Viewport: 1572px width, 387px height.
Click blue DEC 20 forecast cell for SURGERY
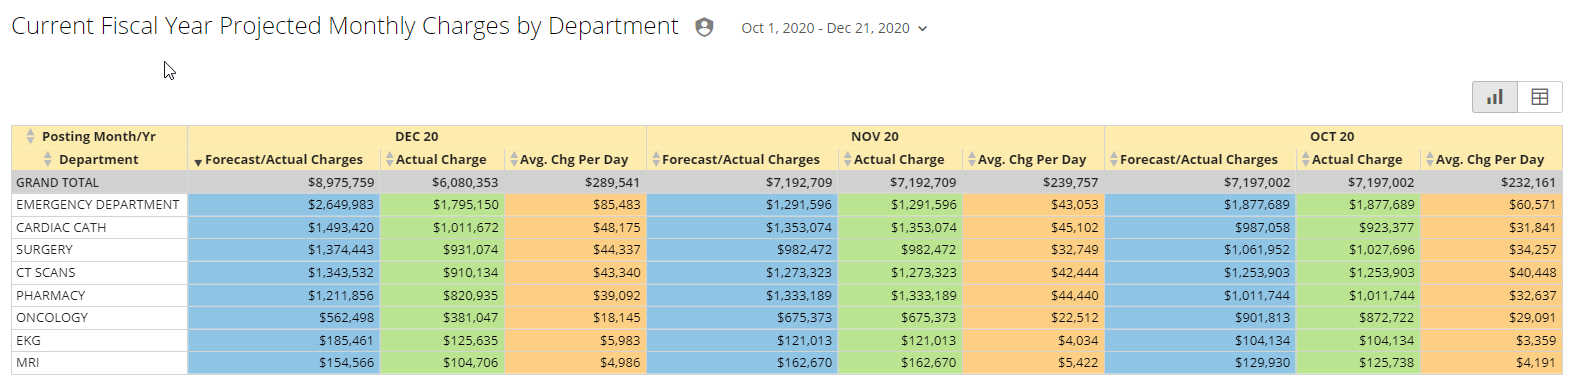[x=284, y=250]
